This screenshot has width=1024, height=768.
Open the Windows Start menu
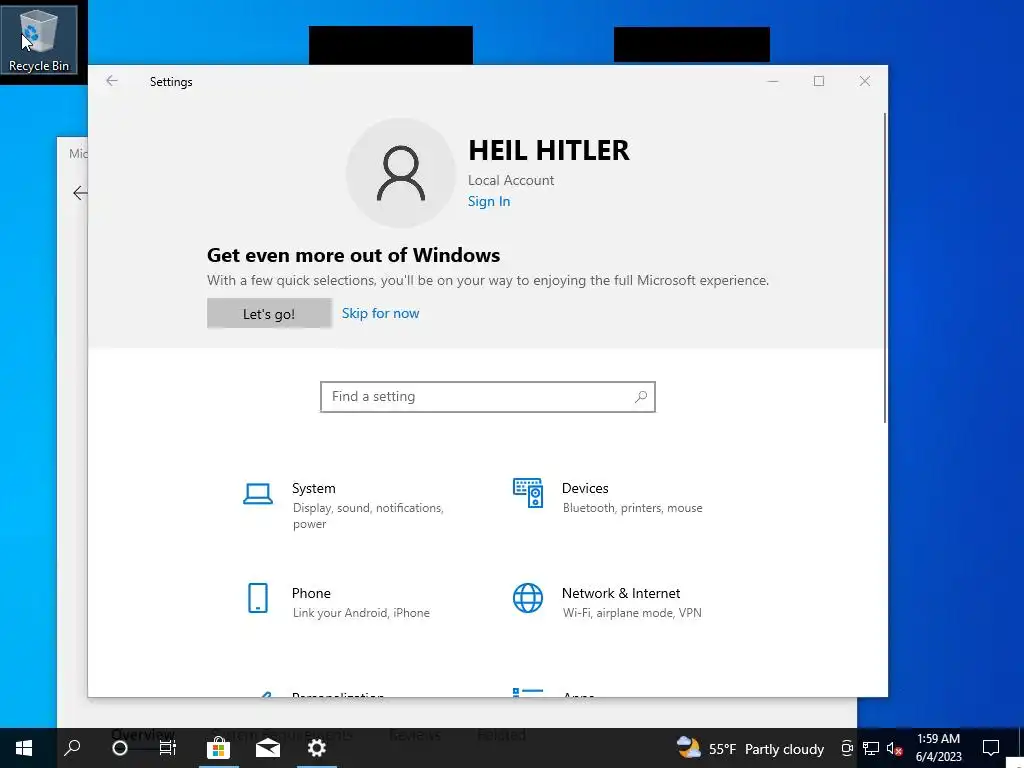click(24, 748)
